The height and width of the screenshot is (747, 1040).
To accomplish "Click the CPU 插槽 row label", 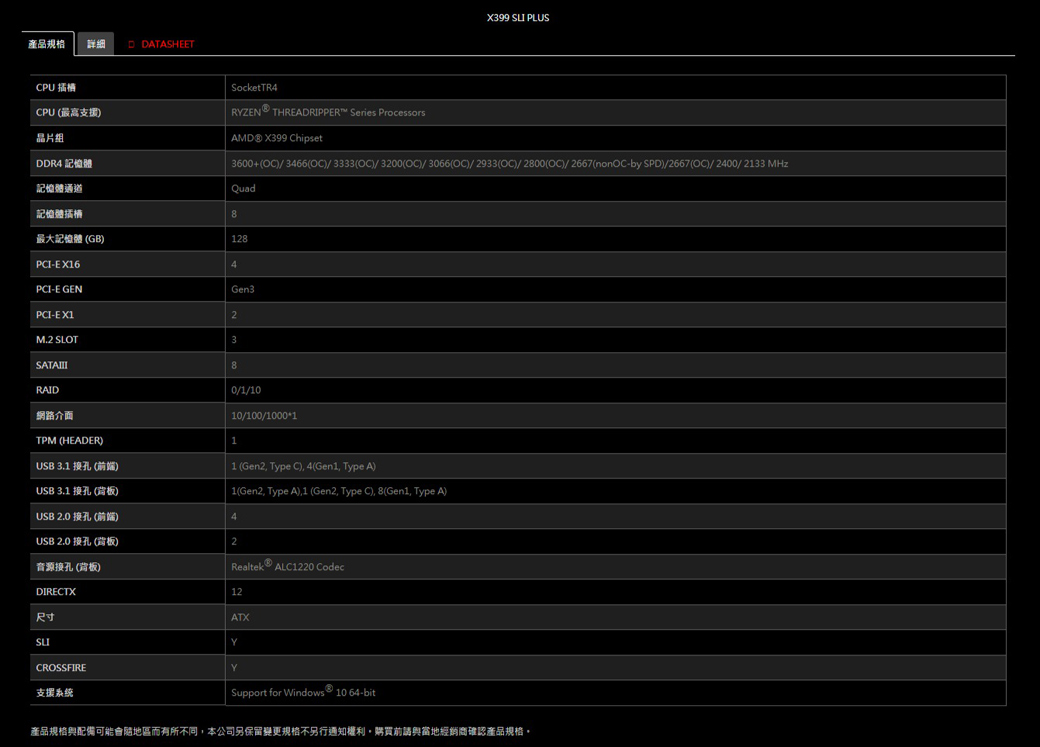I will [56, 88].
